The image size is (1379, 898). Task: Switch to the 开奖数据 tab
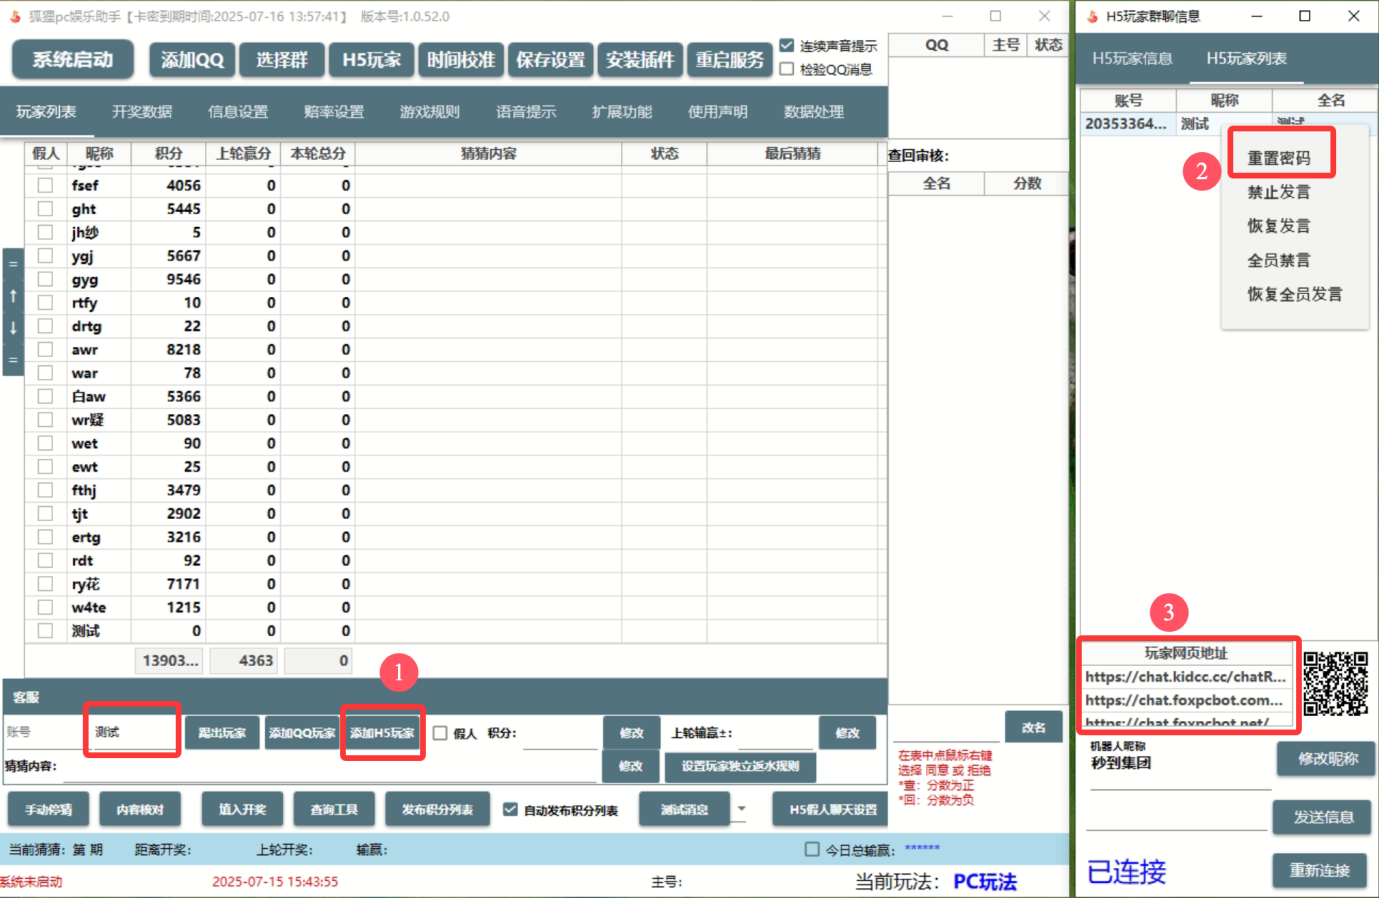[142, 112]
